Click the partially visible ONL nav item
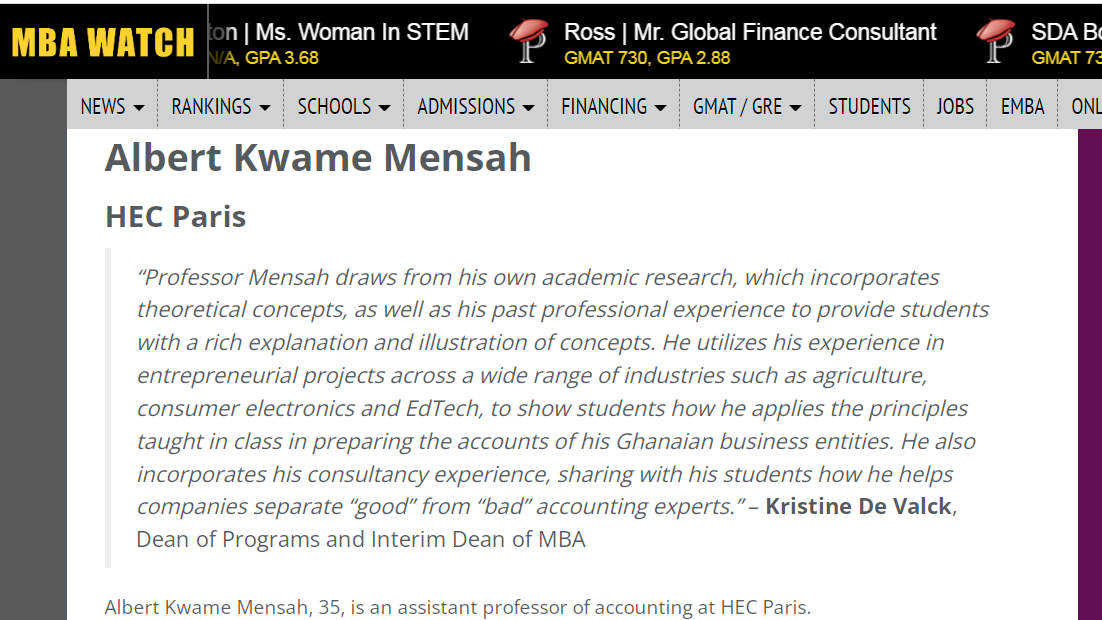The image size is (1102, 620). (x=1085, y=106)
